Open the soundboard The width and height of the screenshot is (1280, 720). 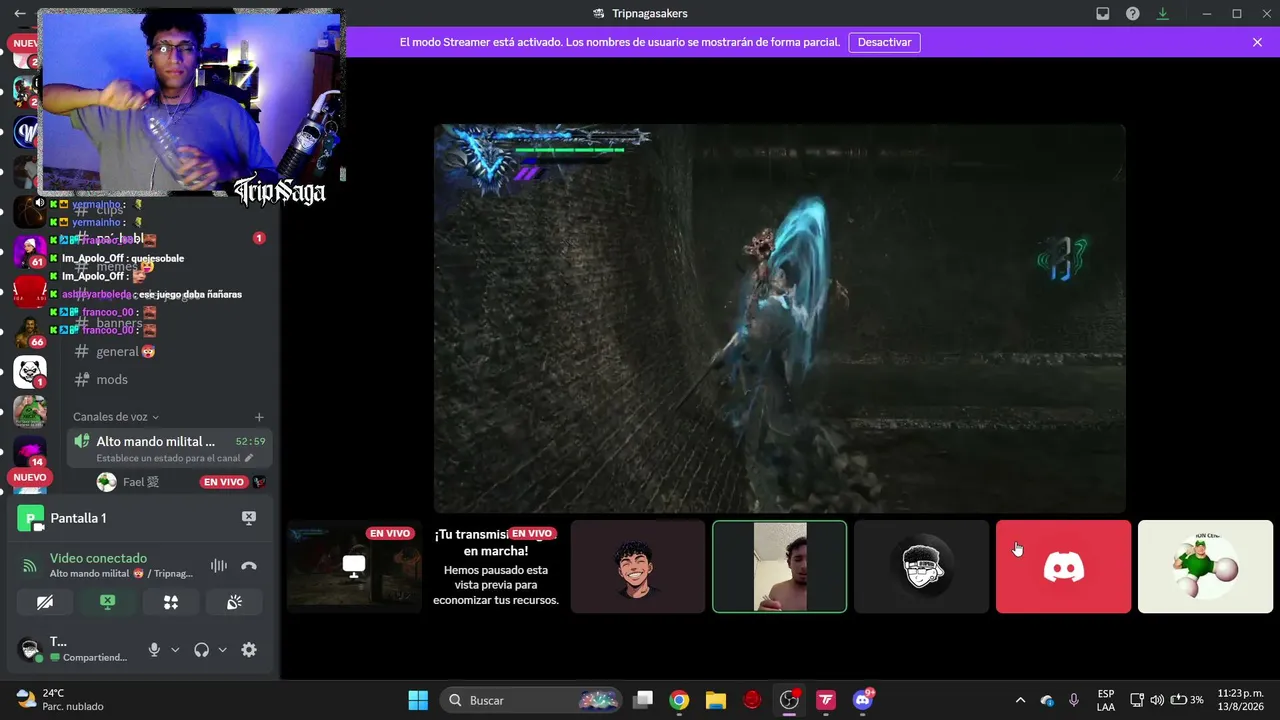click(x=234, y=602)
